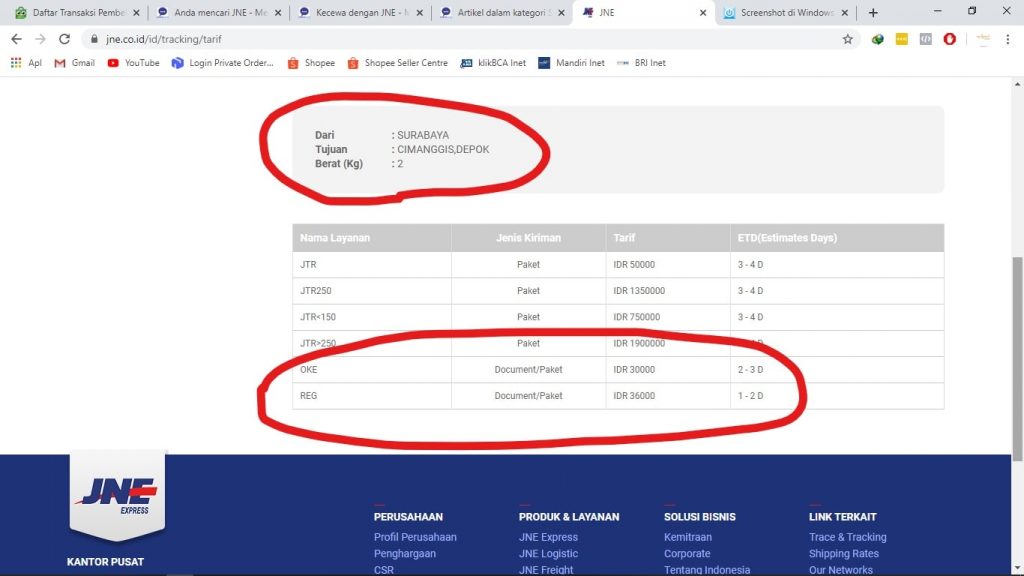Open the Google Apps grid next to Apl
Screen dimensions: 1024x576
pyautogui.click(x=12, y=62)
